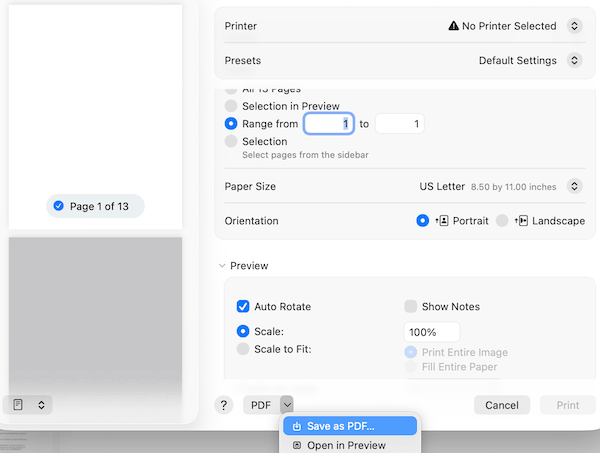Click 'Select pages from the sidebar' hint
The width and height of the screenshot is (600, 453).
click(305, 155)
